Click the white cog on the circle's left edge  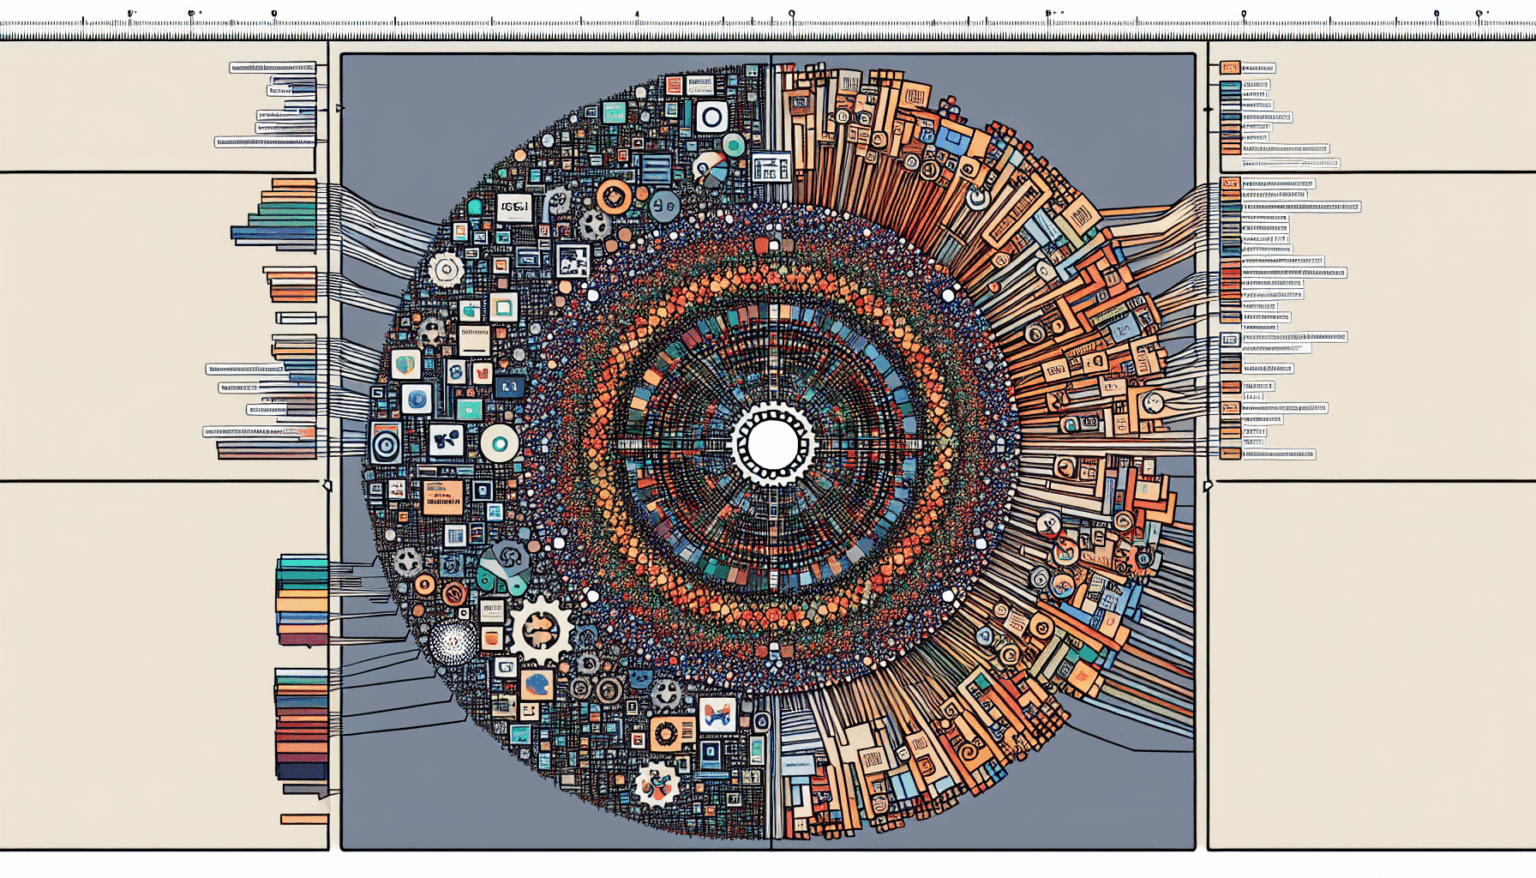click(x=445, y=269)
